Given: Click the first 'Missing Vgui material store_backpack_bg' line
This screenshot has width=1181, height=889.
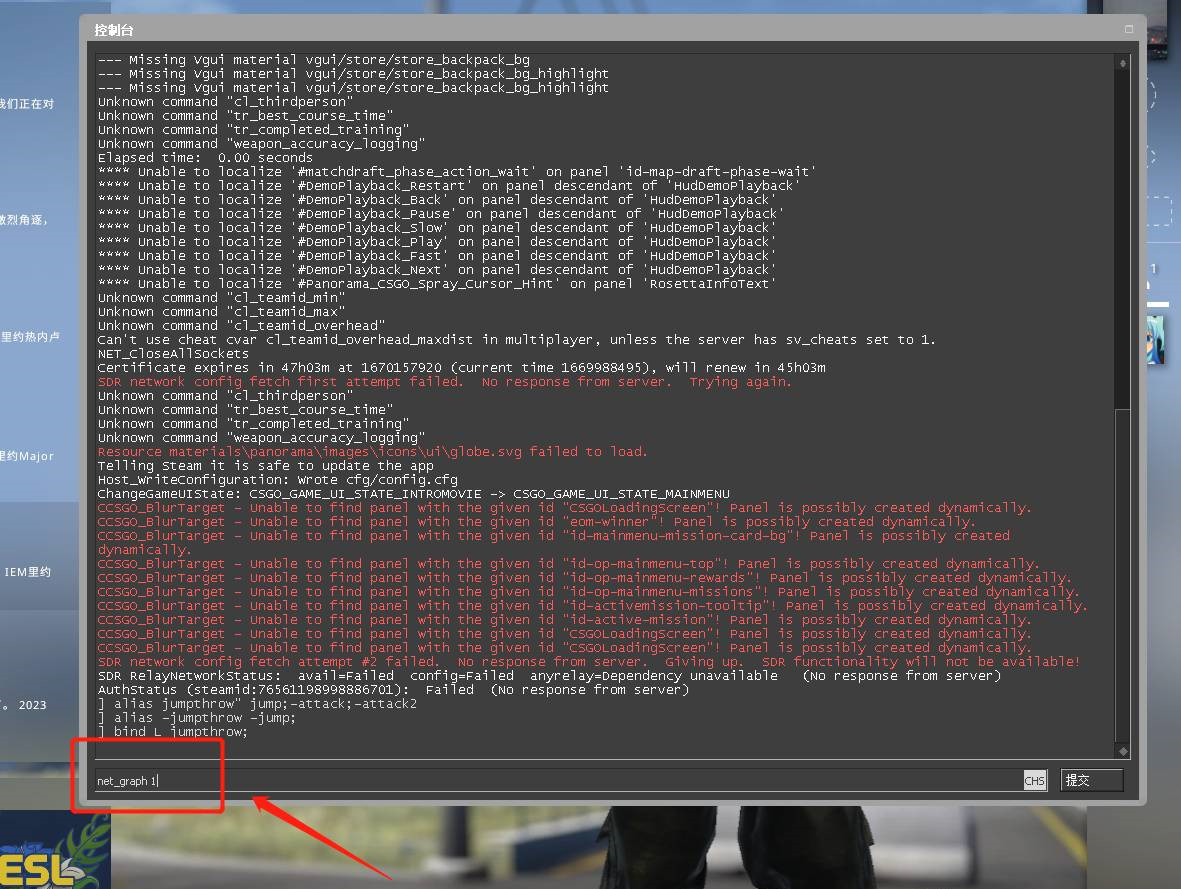Looking at the screenshot, I should click(313, 60).
